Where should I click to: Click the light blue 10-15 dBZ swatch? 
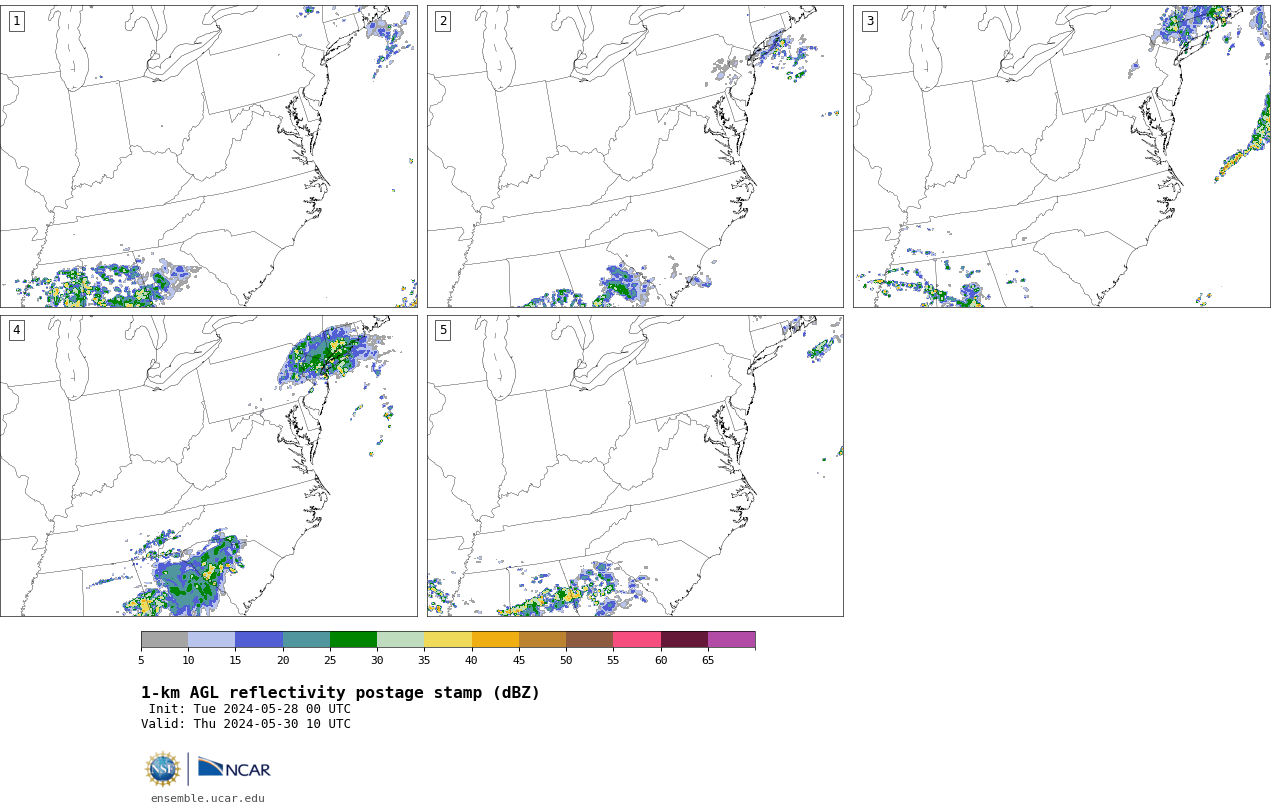point(212,640)
